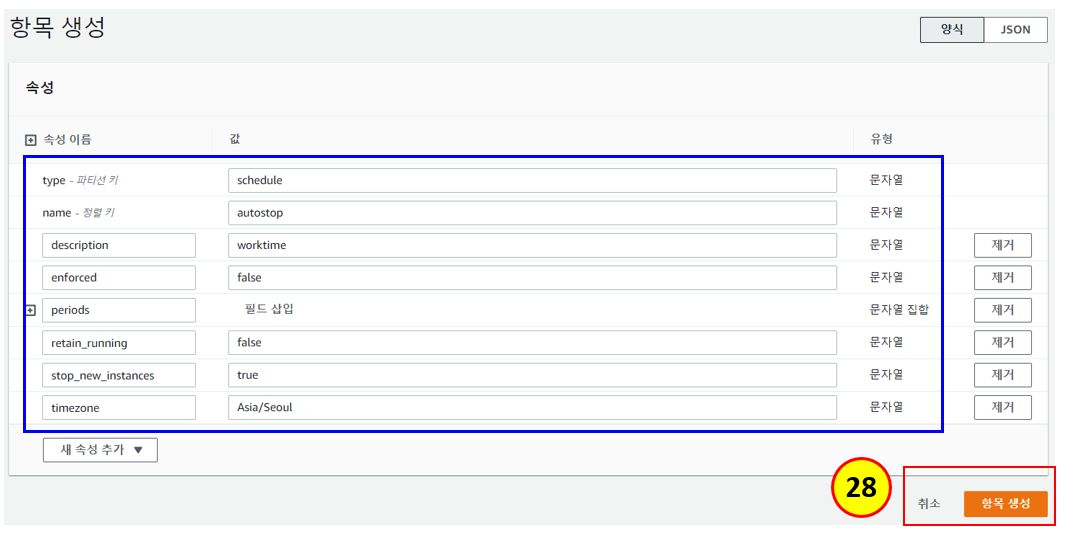Click the type - 파티션 키 label
The width and height of the screenshot is (1068, 533).
(x=81, y=181)
